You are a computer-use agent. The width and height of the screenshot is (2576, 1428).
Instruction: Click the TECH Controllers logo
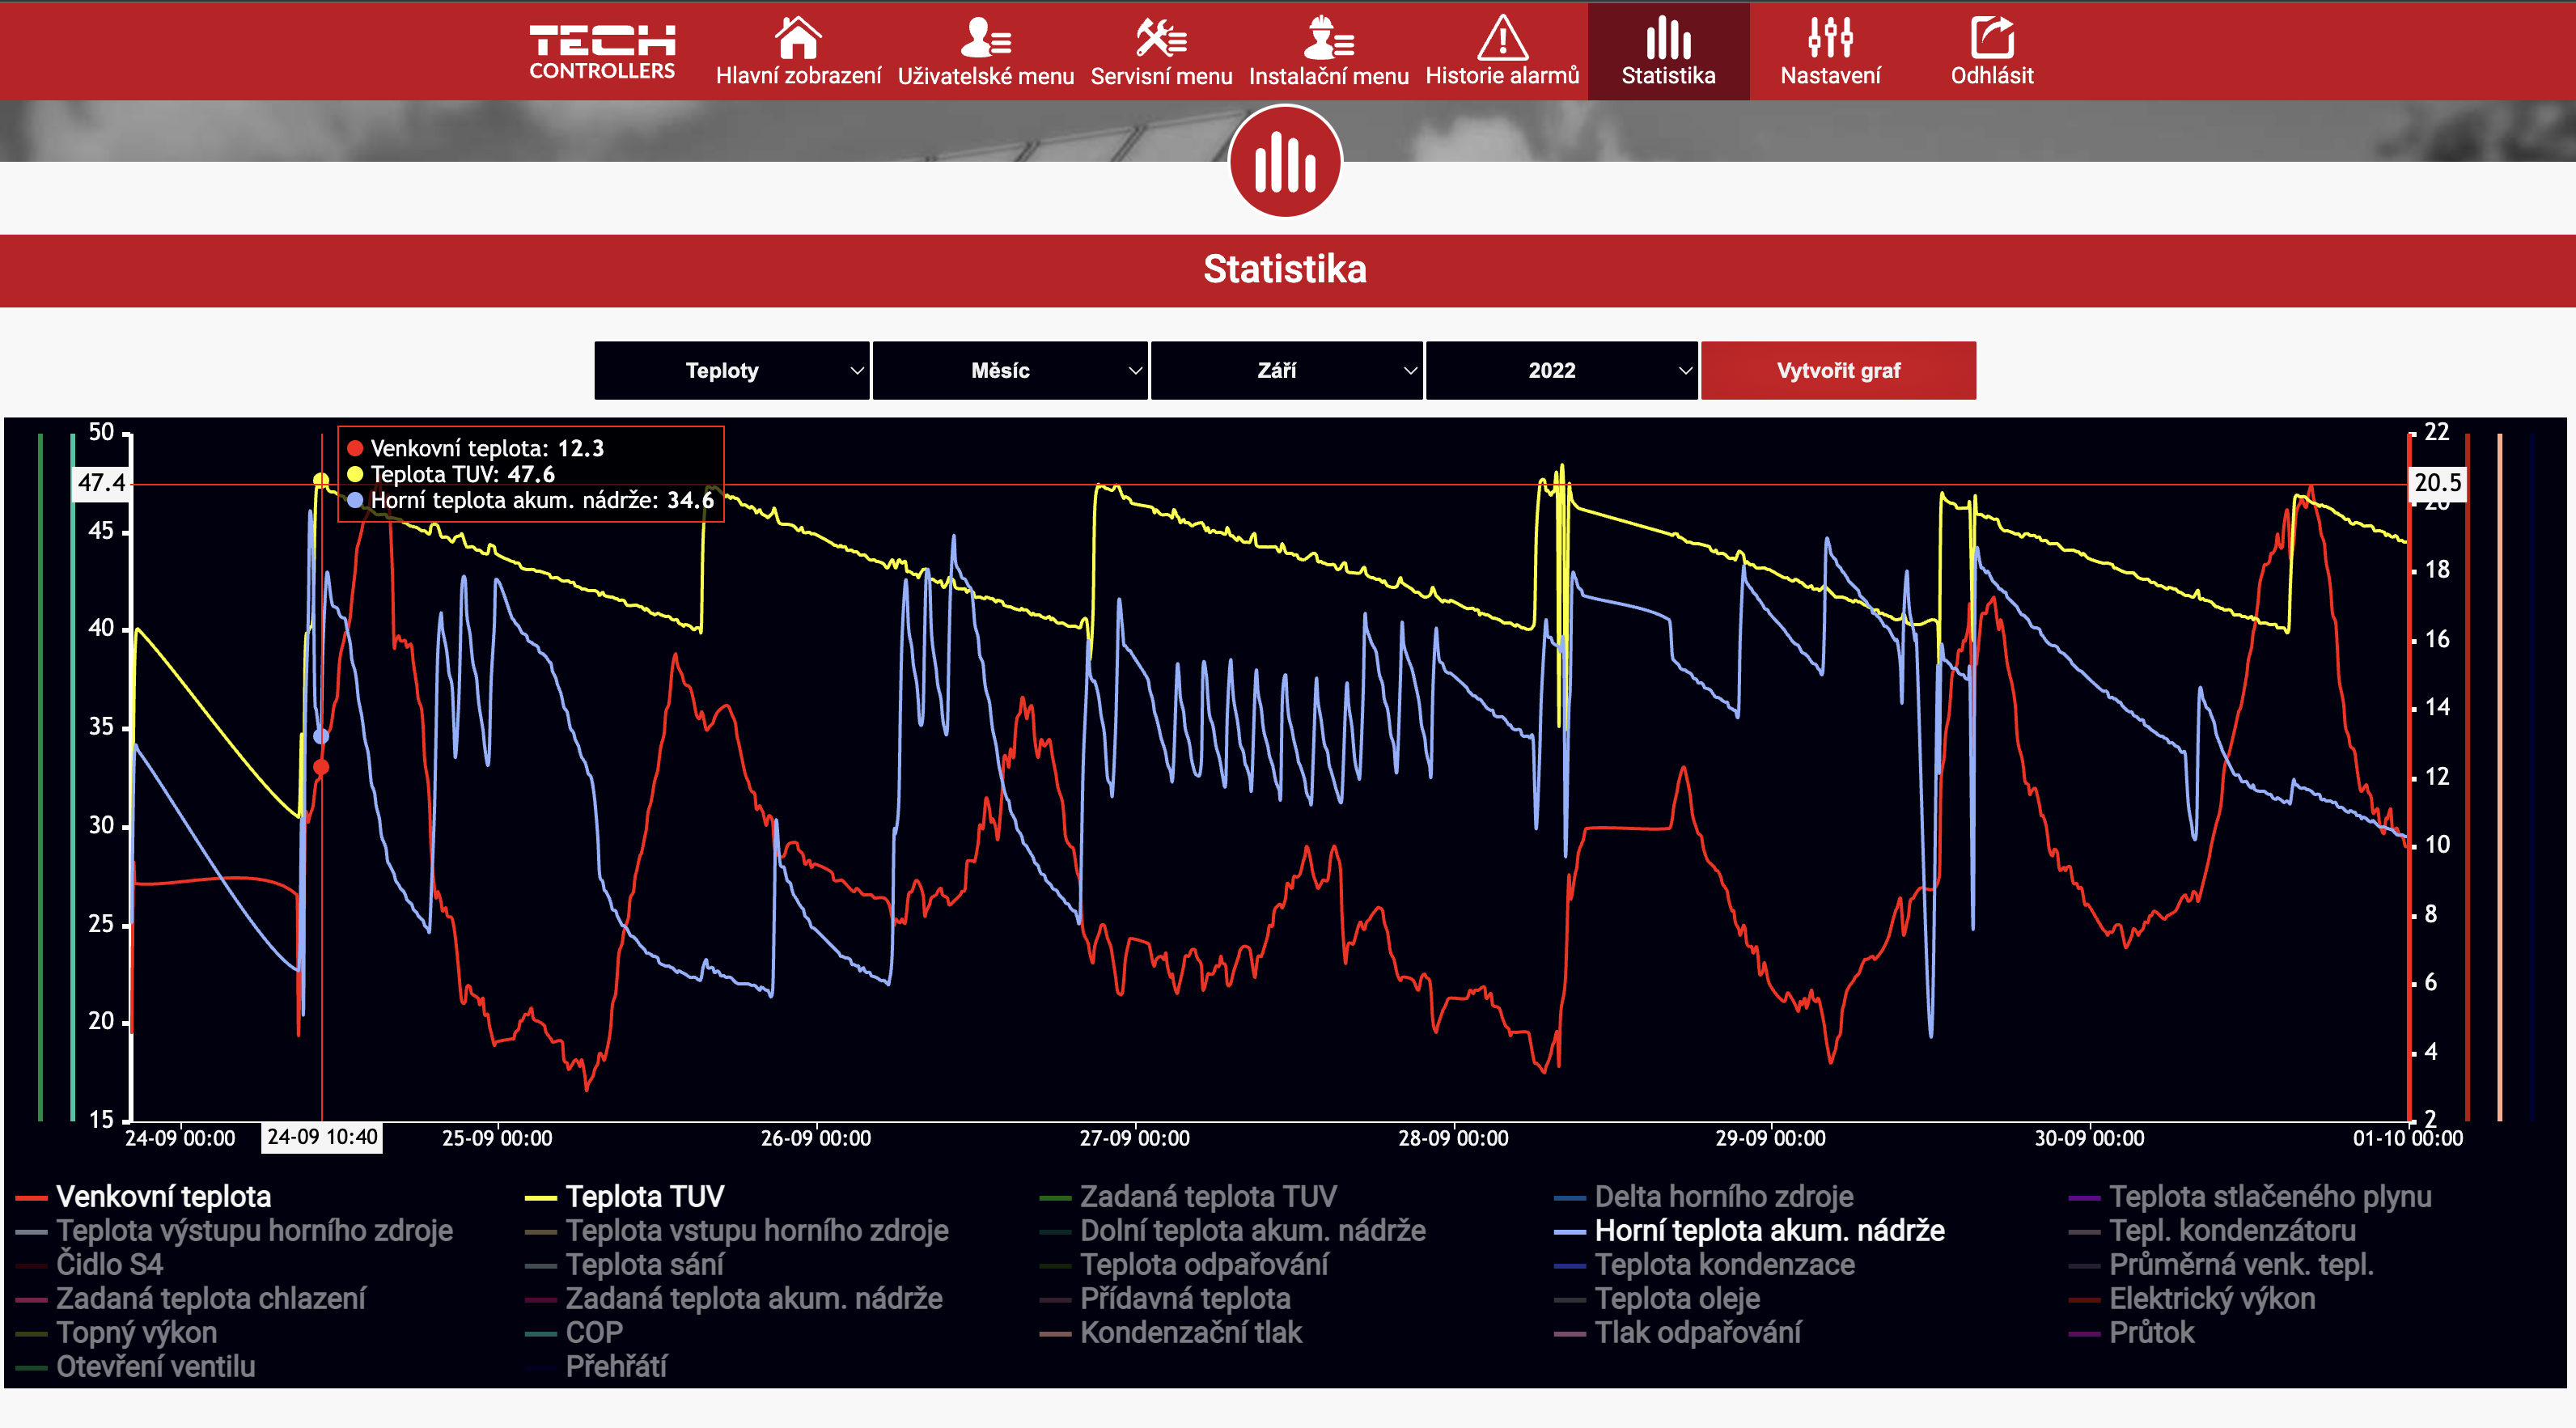[602, 52]
